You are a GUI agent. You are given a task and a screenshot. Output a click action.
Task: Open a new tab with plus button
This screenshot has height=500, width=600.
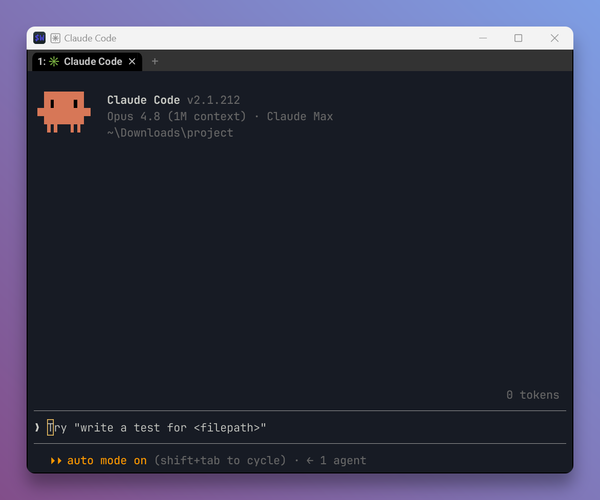click(x=155, y=61)
